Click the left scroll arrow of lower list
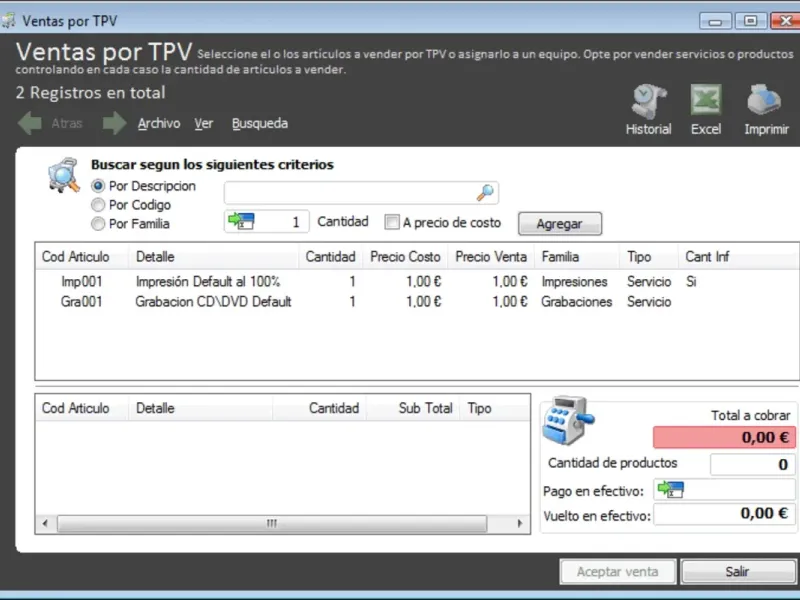The width and height of the screenshot is (800, 600). (x=45, y=523)
